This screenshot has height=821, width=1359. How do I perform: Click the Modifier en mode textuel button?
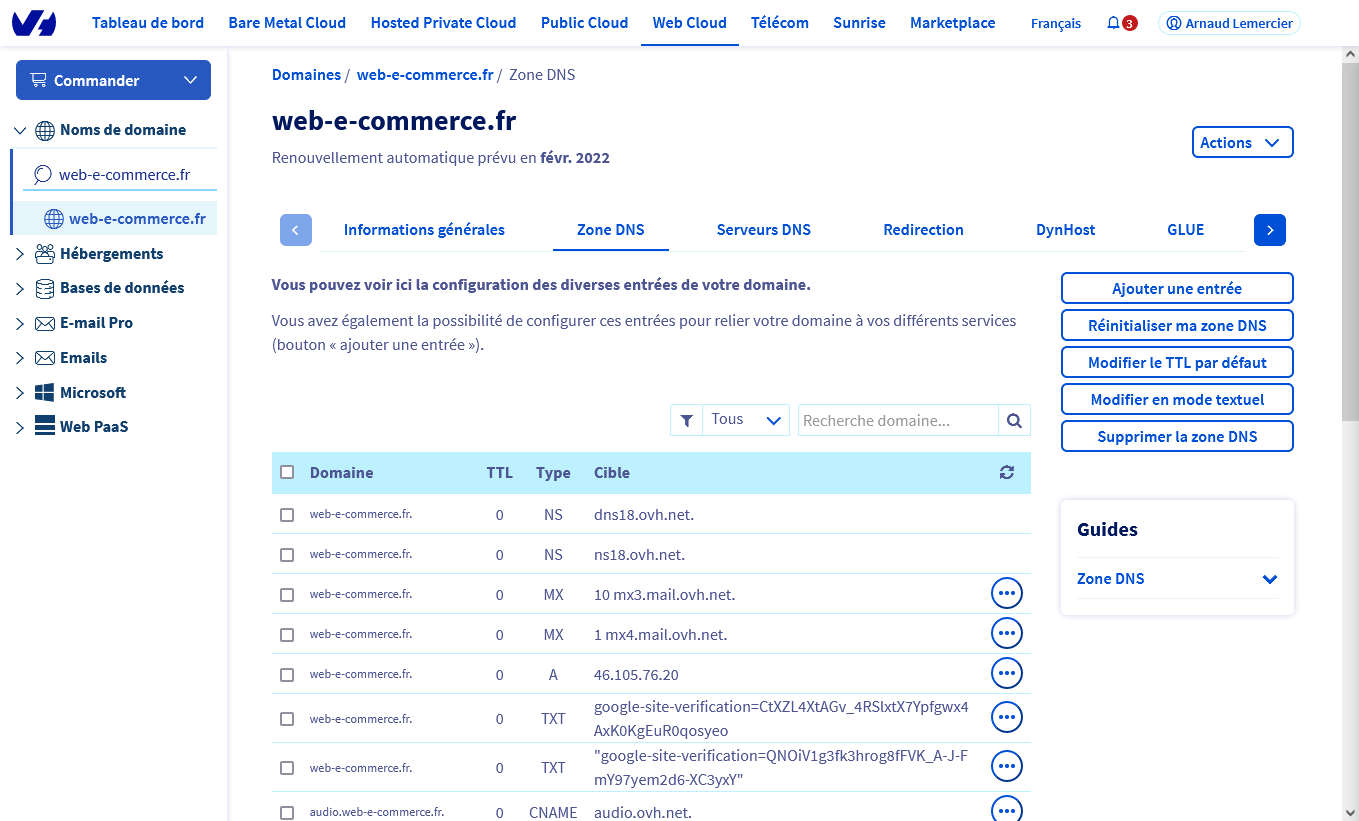(x=1176, y=400)
